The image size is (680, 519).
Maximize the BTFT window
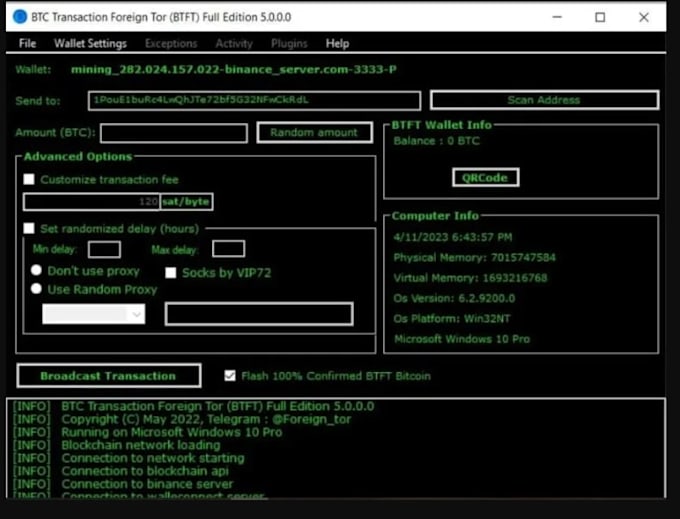600,17
